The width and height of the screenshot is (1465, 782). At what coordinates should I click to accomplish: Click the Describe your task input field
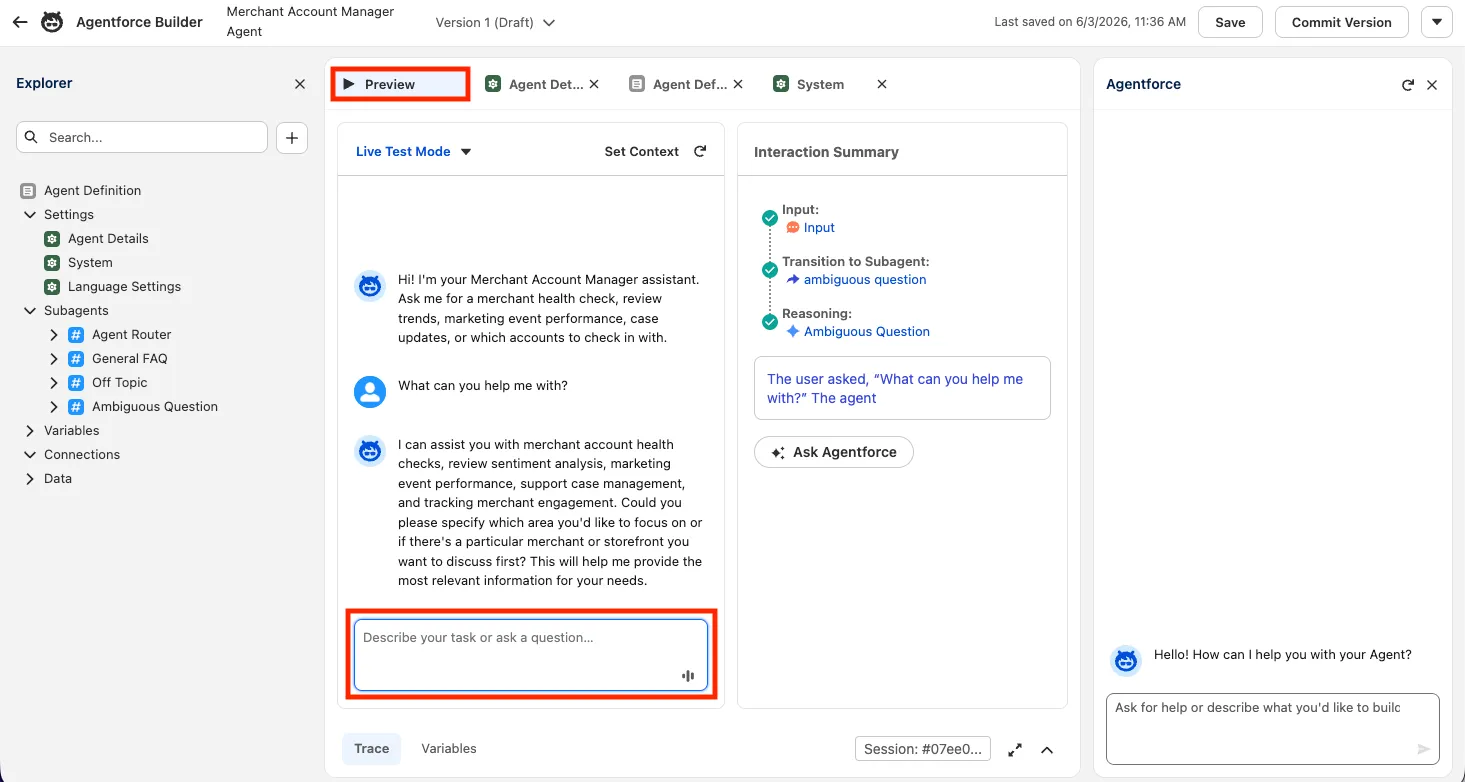pyautogui.click(x=531, y=655)
